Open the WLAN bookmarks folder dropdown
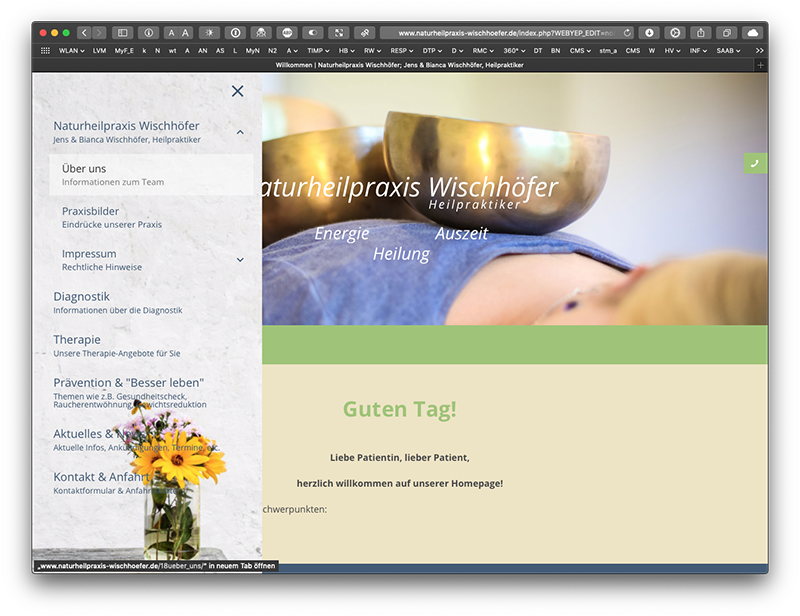Screen dimensions: 800x616 click(x=70, y=50)
